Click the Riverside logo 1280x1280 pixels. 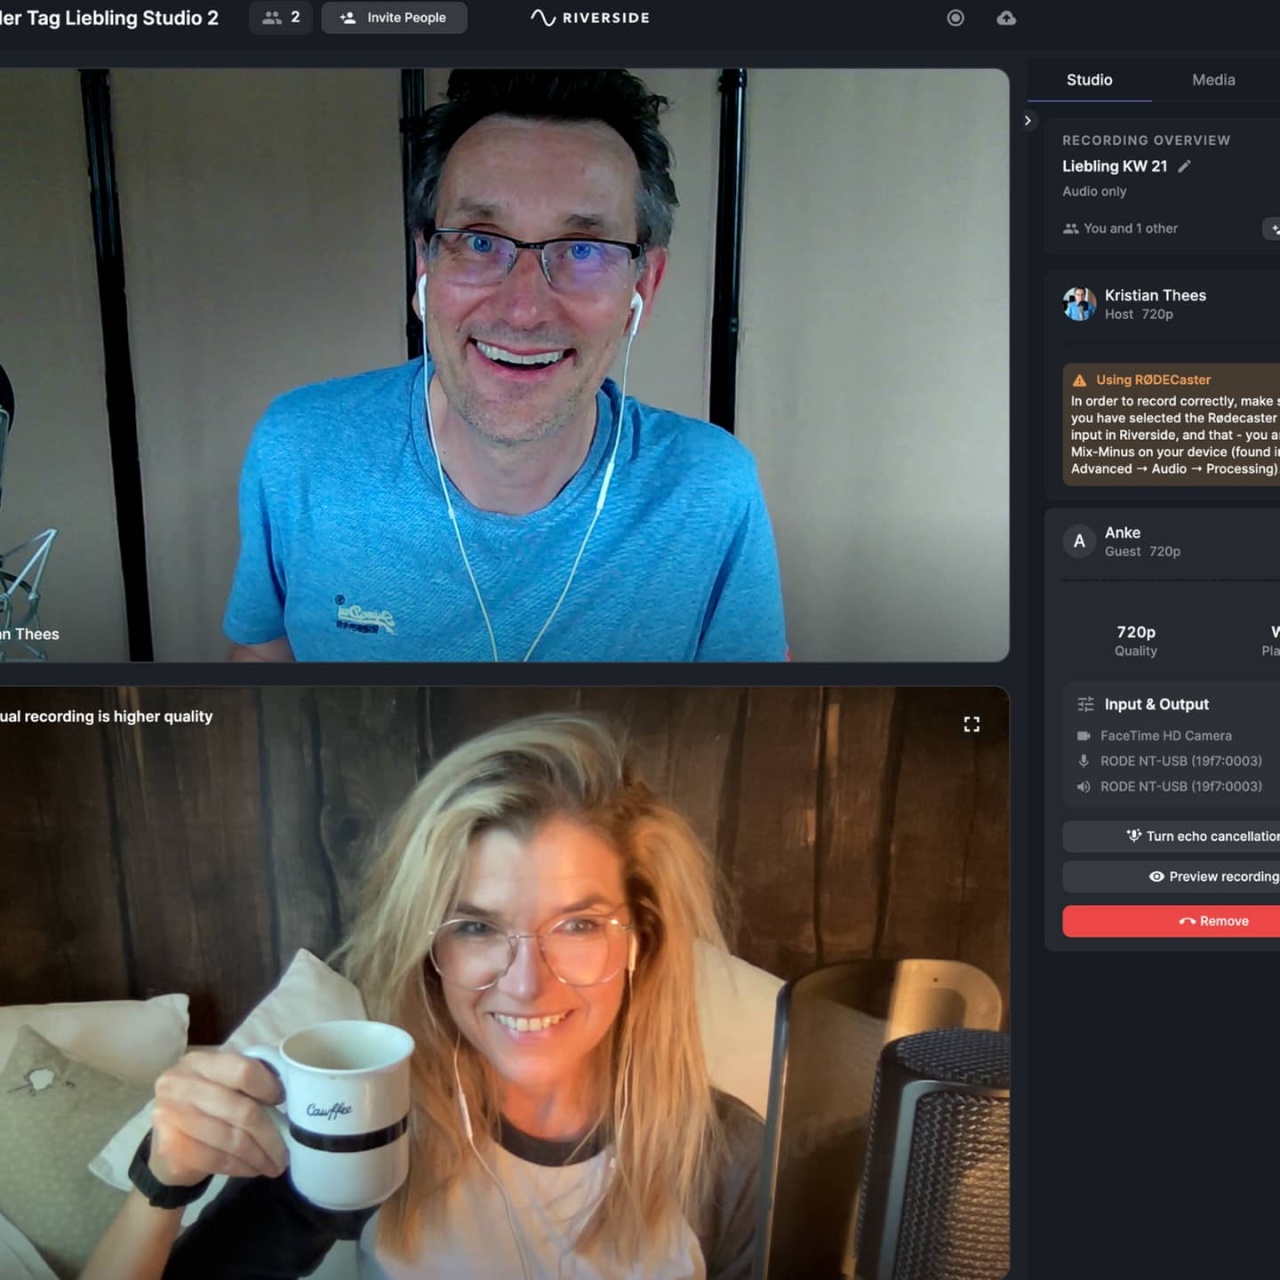tap(590, 18)
